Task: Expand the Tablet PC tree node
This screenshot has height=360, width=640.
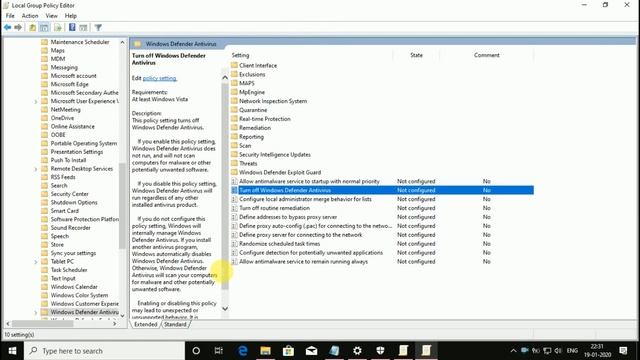Action: click(x=36, y=262)
